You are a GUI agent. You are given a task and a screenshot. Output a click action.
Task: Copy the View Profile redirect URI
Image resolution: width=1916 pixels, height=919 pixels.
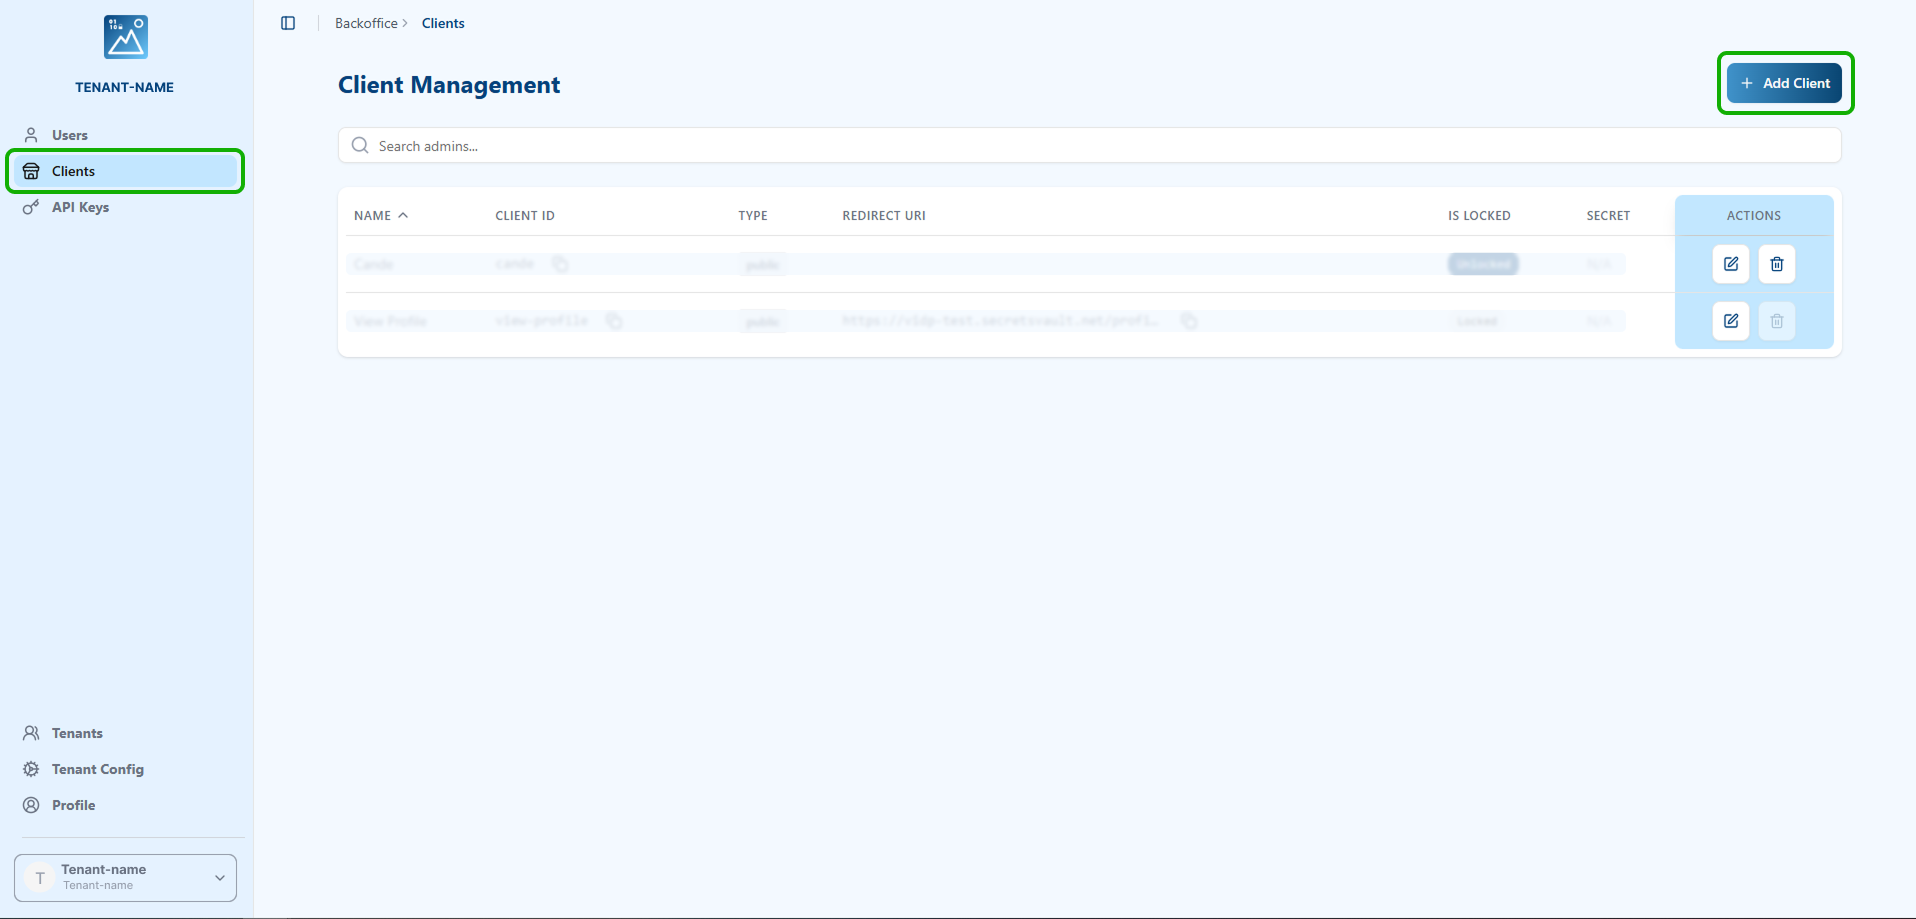click(x=1188, y=321)
